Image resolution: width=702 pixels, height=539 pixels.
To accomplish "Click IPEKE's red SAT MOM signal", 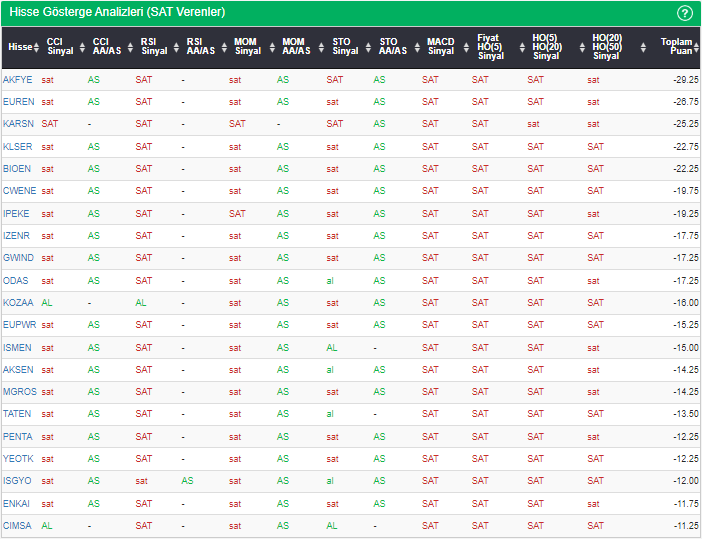I will click(237, 214).
